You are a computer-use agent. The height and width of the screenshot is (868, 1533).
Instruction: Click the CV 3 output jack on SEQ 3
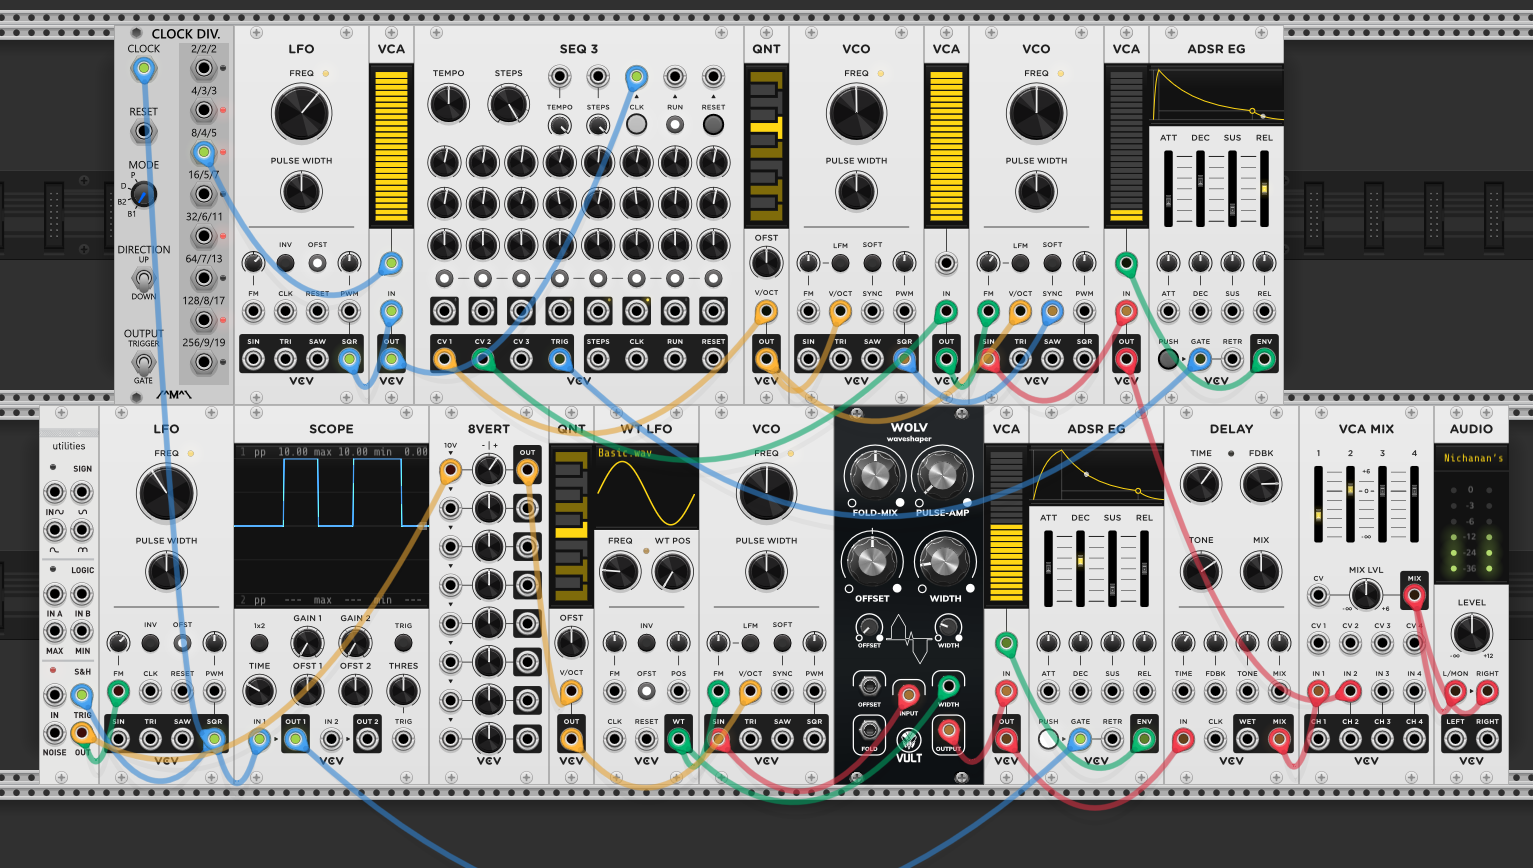point(521,359)
